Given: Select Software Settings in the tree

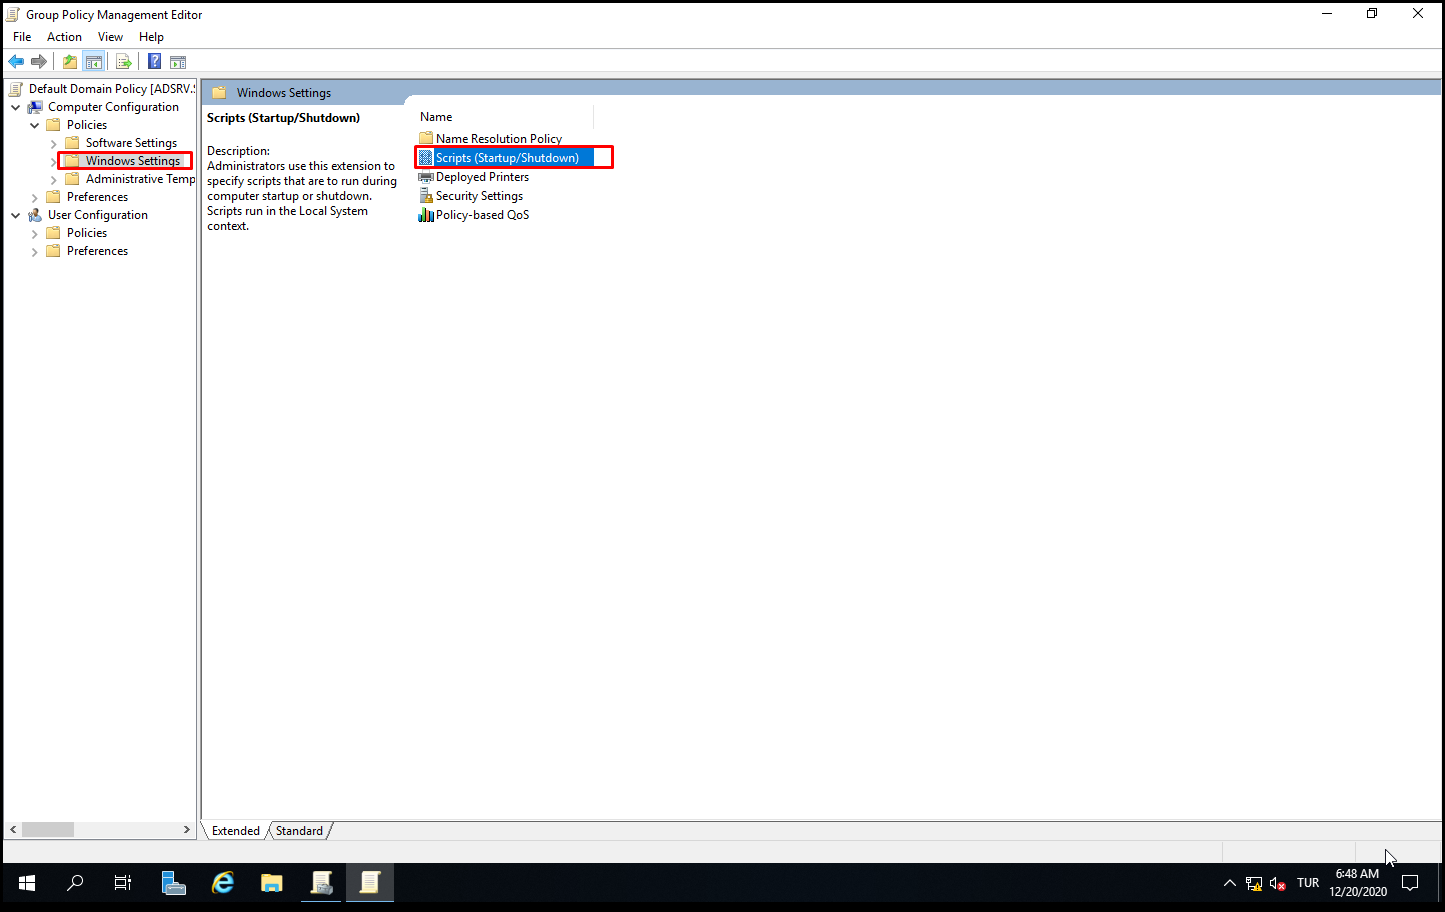Looking at the screenshot, I should pos(131,143).
